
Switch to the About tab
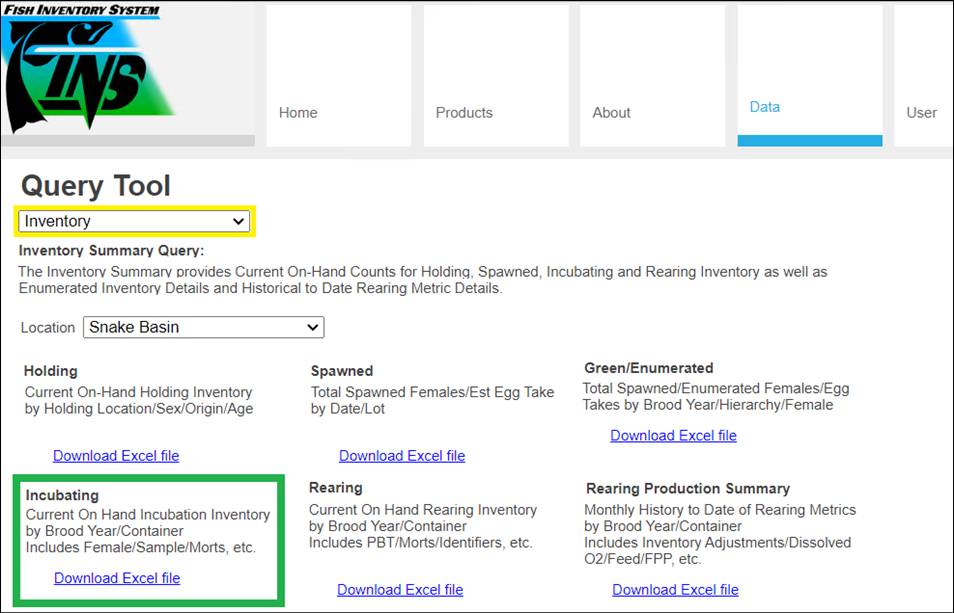(x=611, y=113)
